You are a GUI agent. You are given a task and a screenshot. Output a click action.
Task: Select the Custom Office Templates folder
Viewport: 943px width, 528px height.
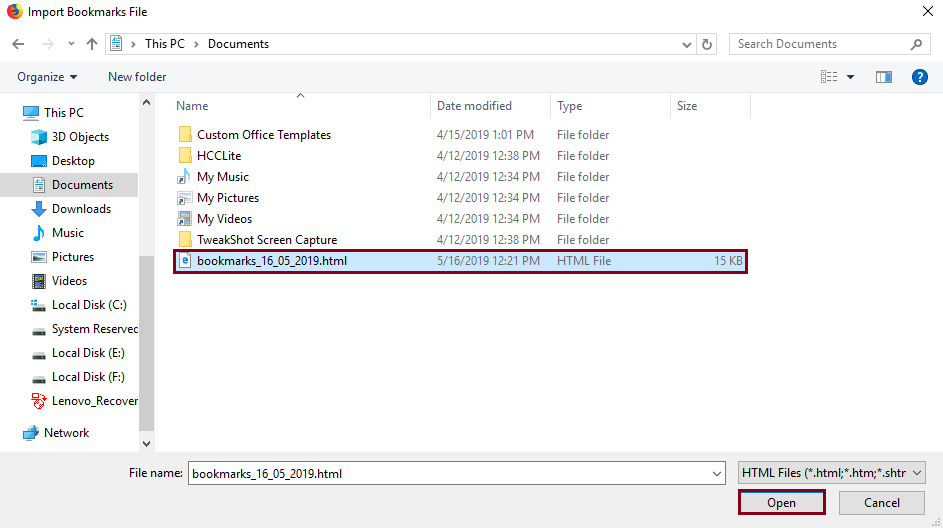pos(263,135)
